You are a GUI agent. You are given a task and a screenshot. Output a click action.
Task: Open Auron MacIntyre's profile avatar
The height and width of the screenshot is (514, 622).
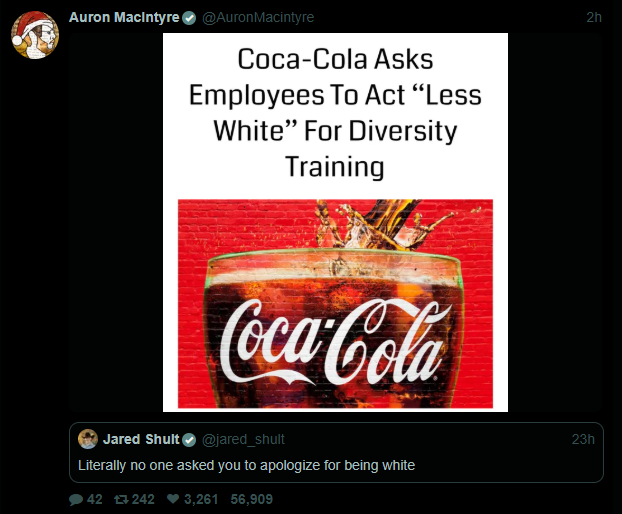point(35,35)
